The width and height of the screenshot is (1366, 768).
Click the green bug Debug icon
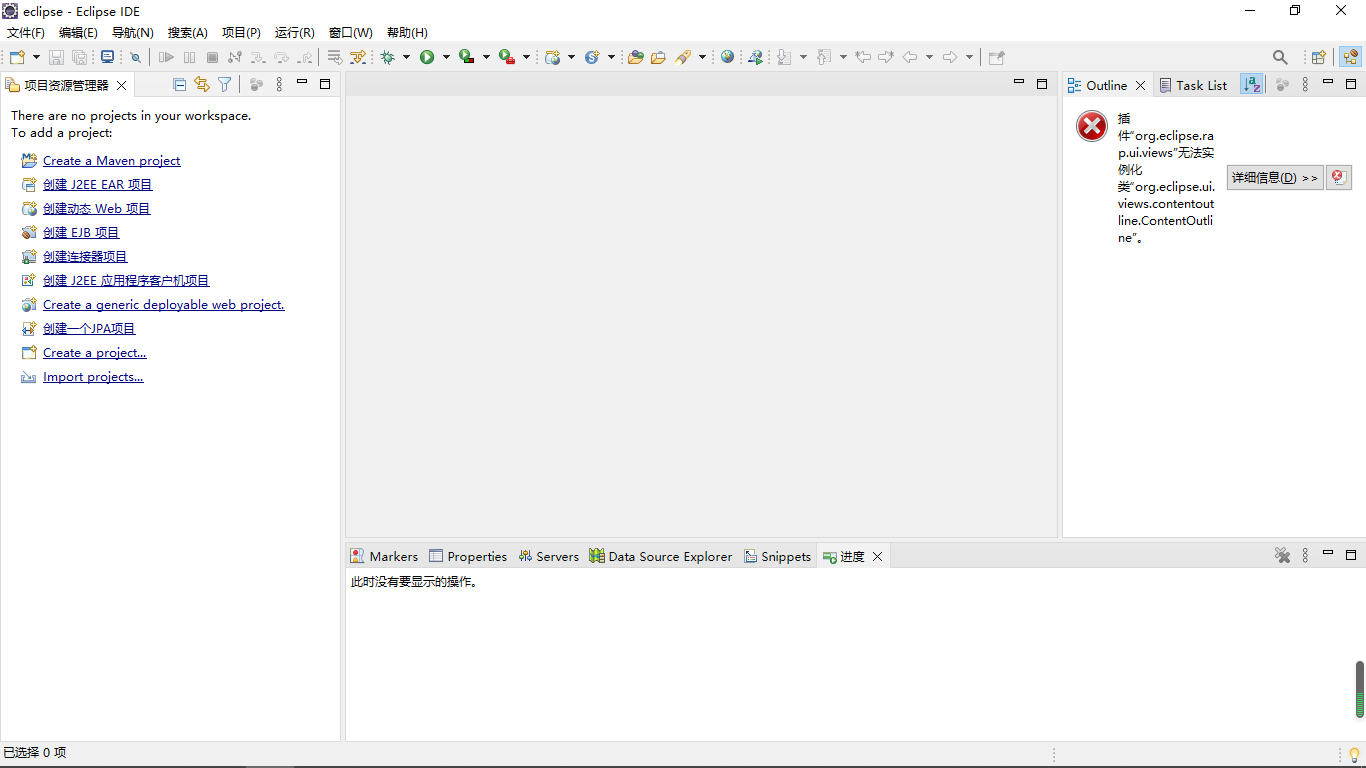pos(388,57)
